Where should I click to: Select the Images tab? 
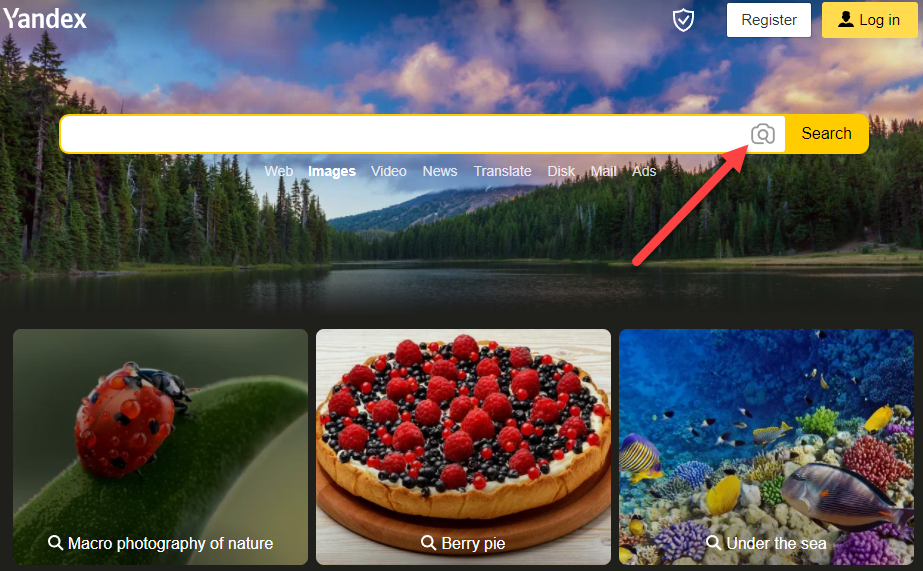click(332, 171)
